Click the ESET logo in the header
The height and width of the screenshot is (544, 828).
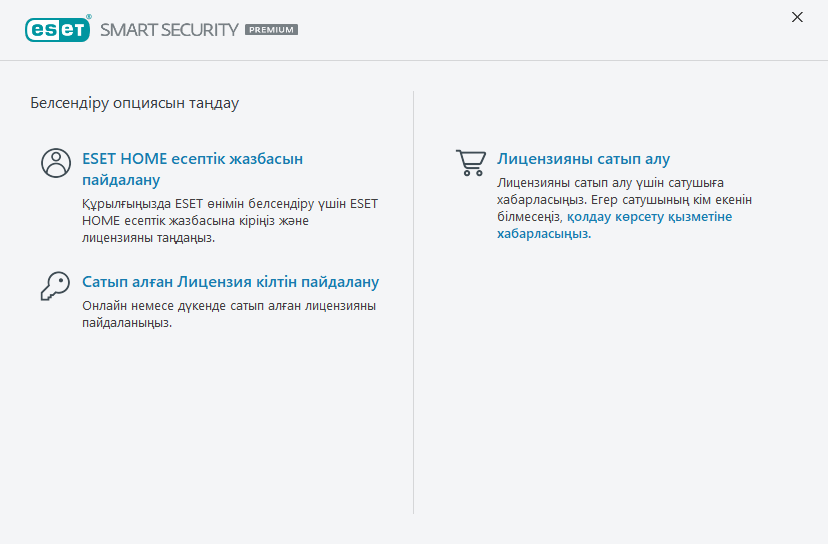coord(55,29)
